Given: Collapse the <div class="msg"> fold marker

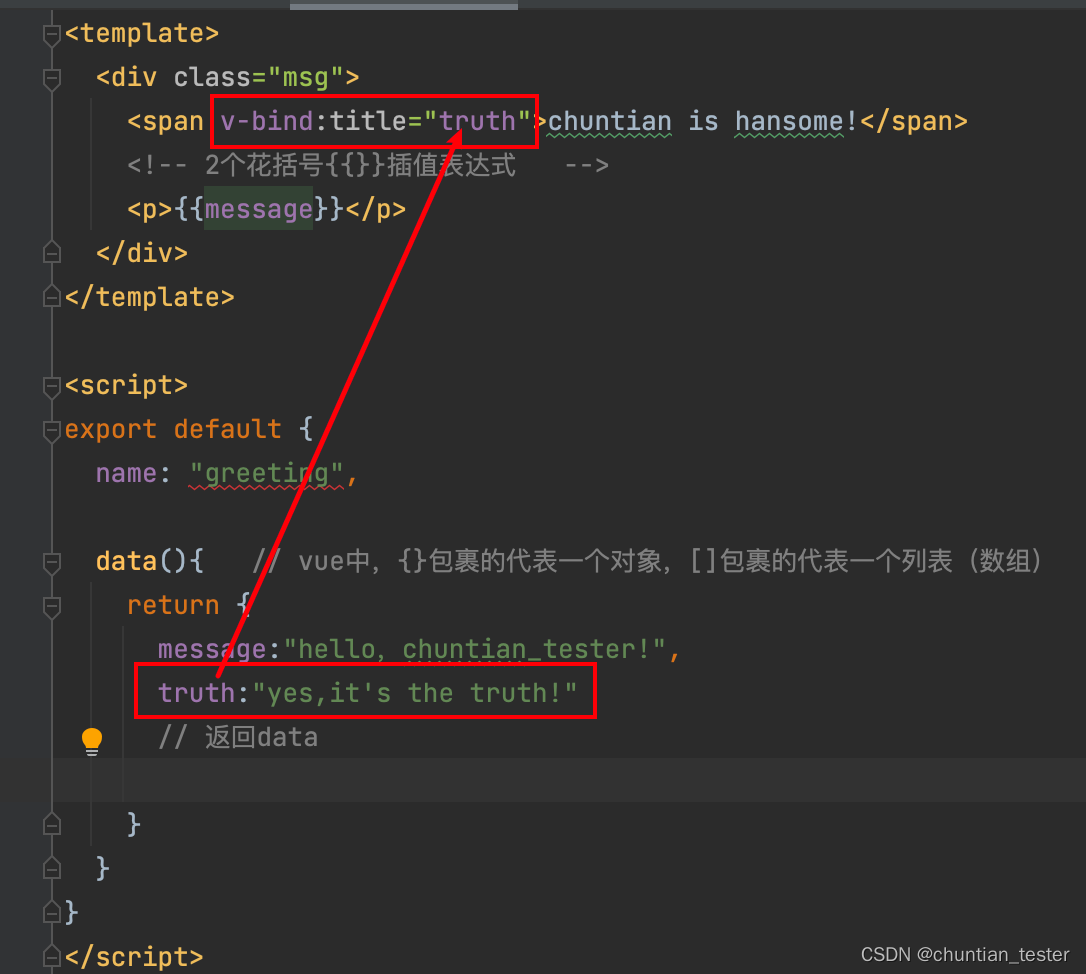Looking at the screenshot, I should (x=52, y=78).
